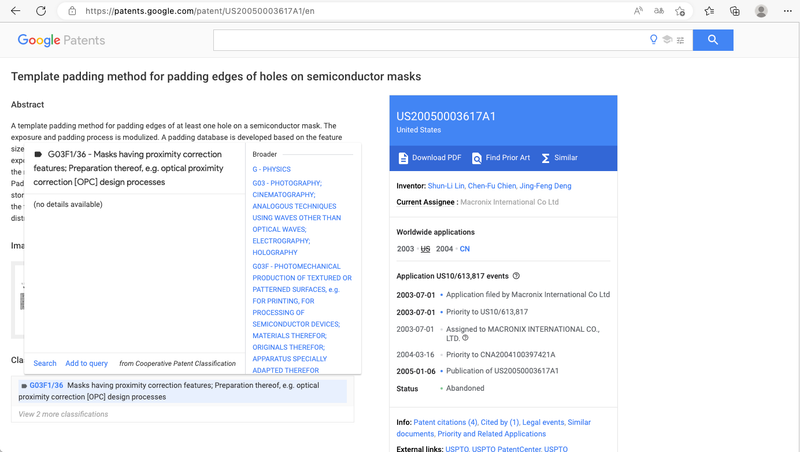Click the CN worldwide application link
This screenshot has width=800, height=452.
pyautogui.click(x=465, y=248)
